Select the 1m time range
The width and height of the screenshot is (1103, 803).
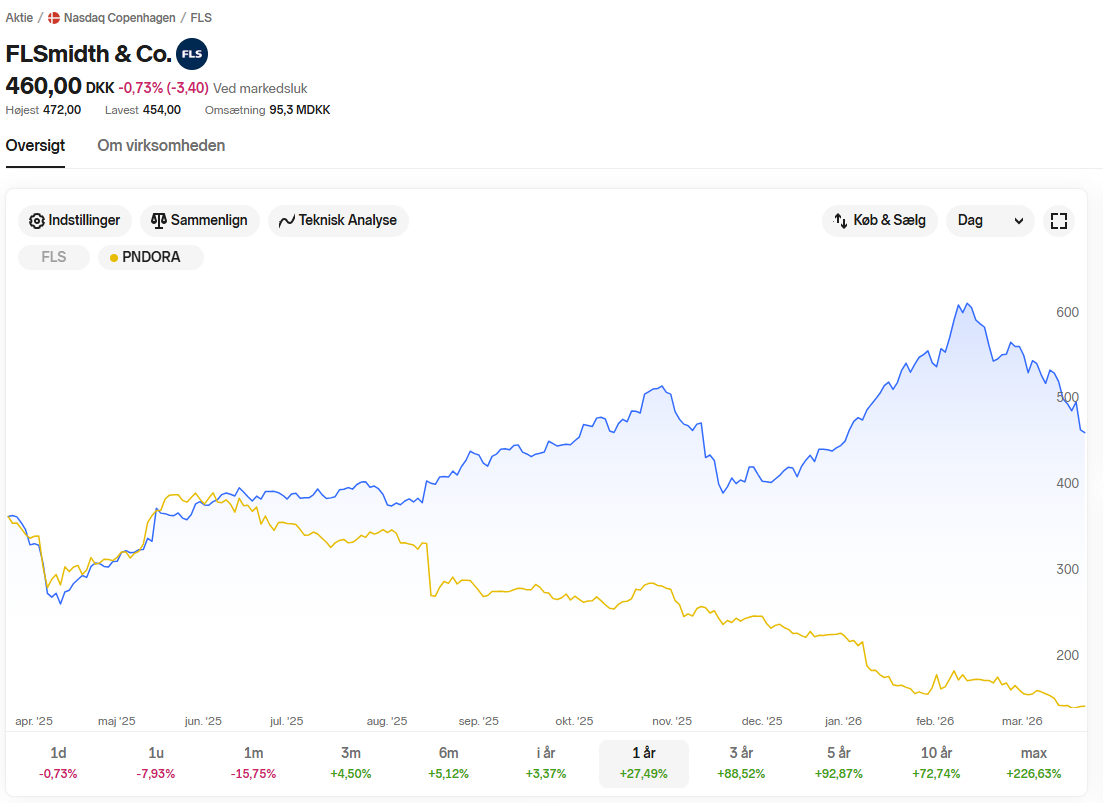253,763
